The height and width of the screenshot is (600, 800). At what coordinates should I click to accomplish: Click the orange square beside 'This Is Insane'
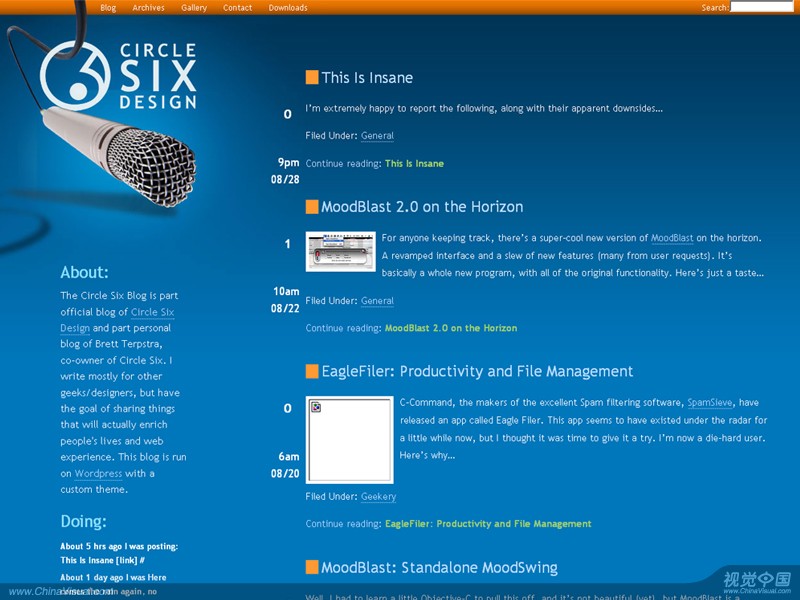point(312,77)
